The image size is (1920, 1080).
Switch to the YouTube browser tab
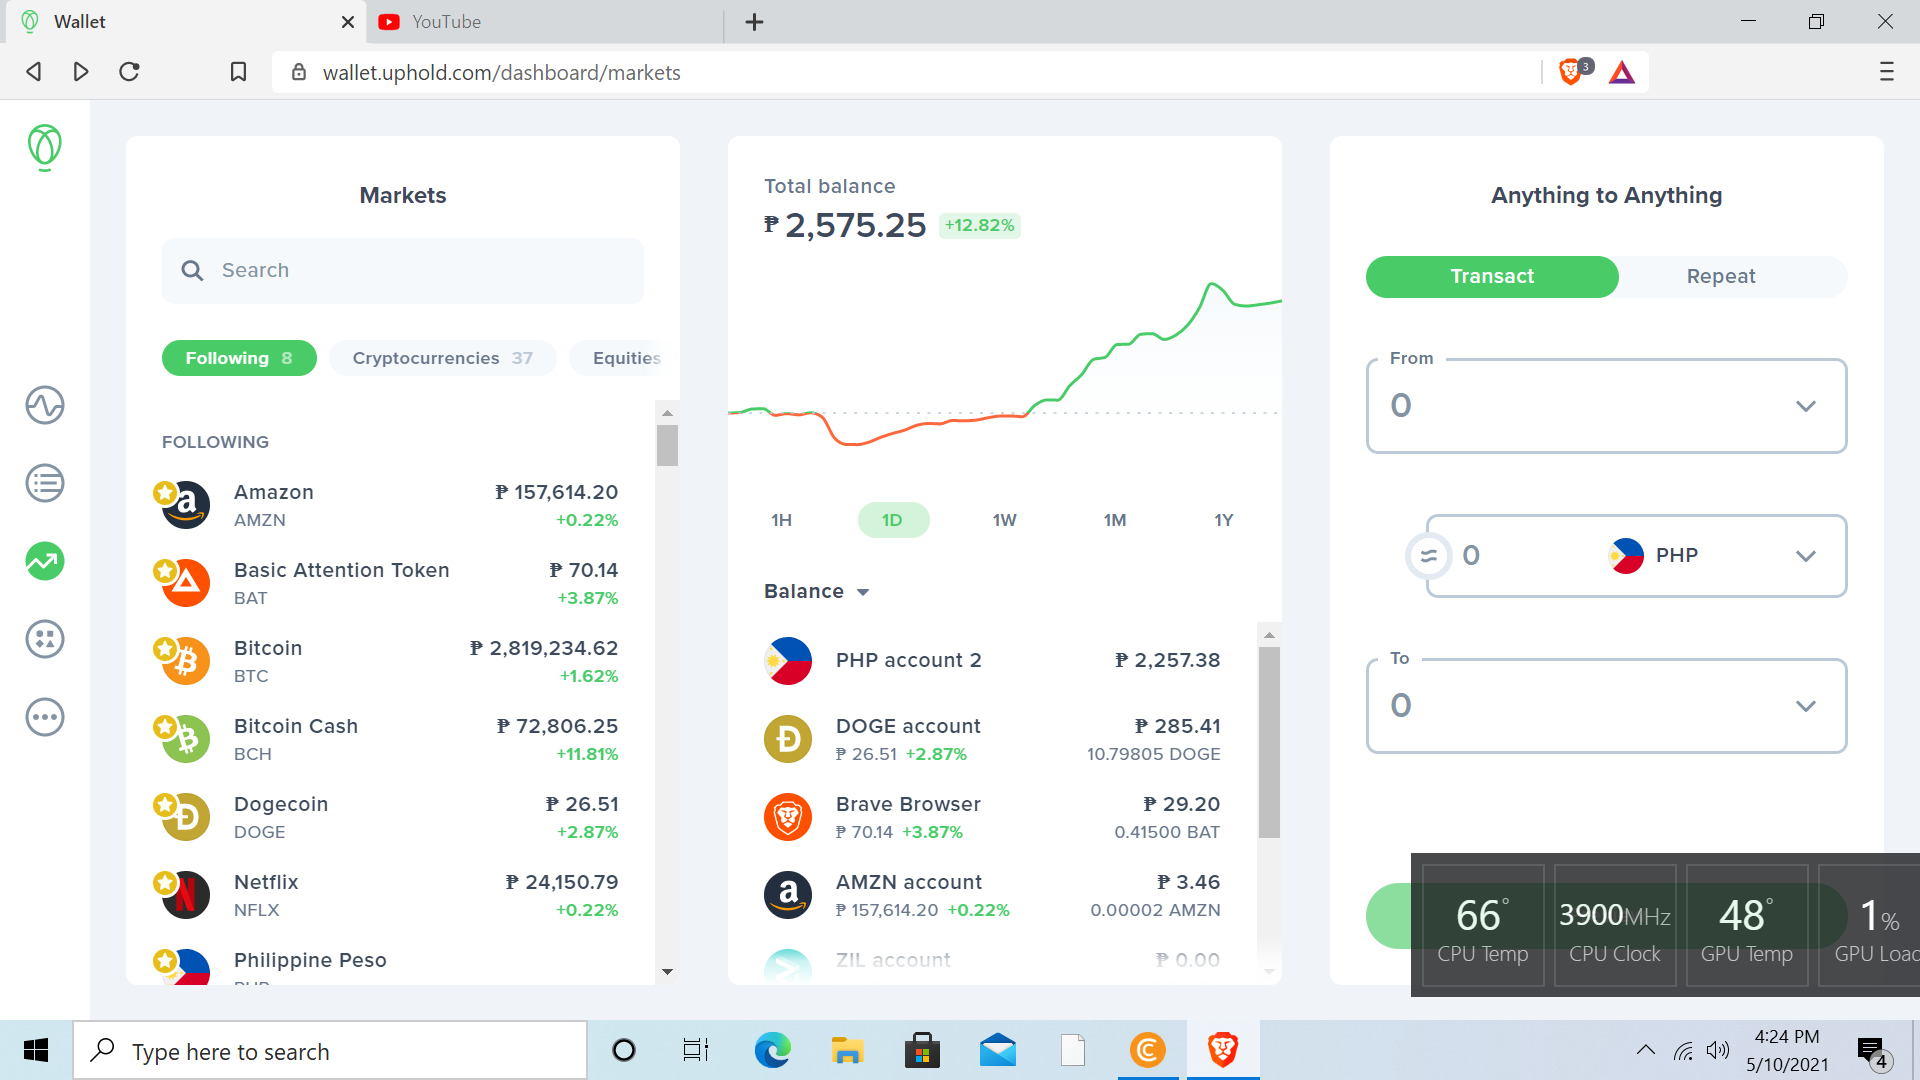point(545,22)
